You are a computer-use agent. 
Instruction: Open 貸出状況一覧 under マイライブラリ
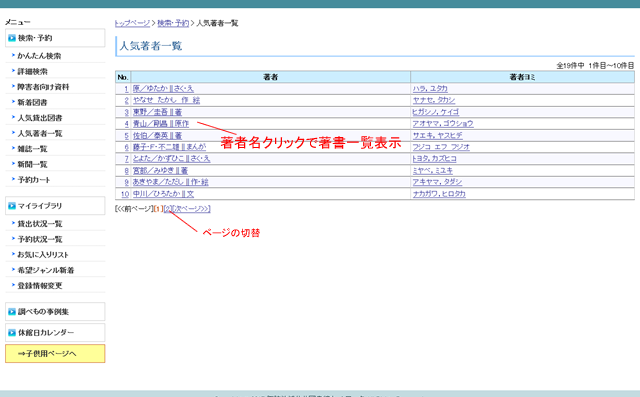click(x=40, y=224)
